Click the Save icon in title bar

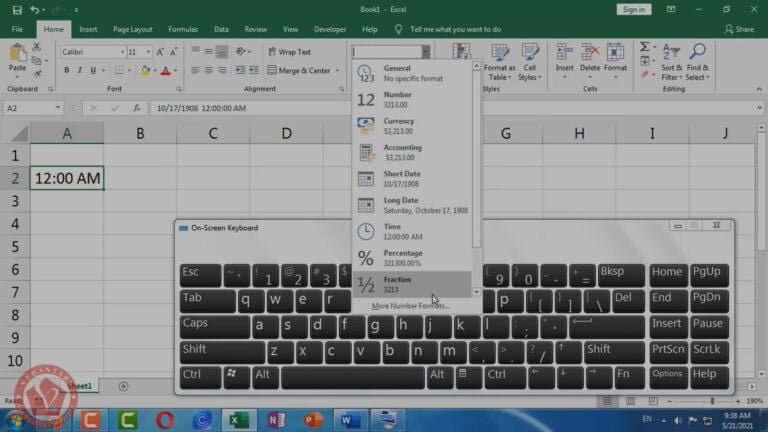17,10
